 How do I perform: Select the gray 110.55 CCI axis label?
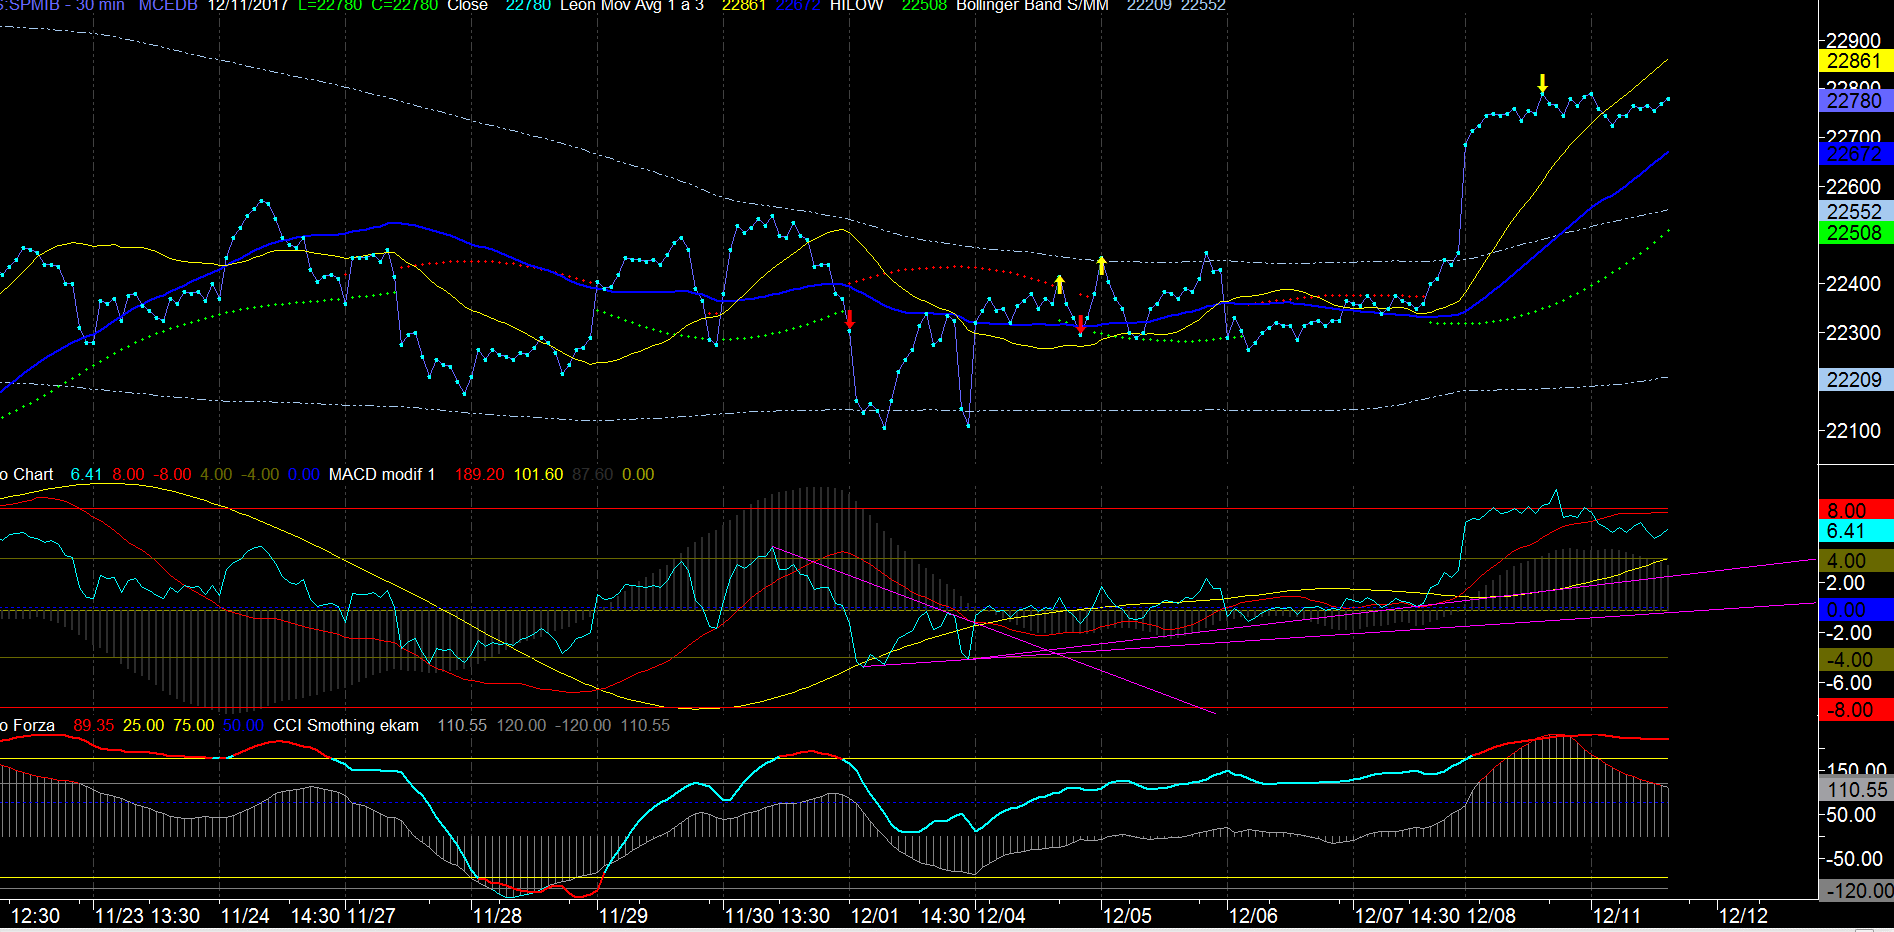1854,789
